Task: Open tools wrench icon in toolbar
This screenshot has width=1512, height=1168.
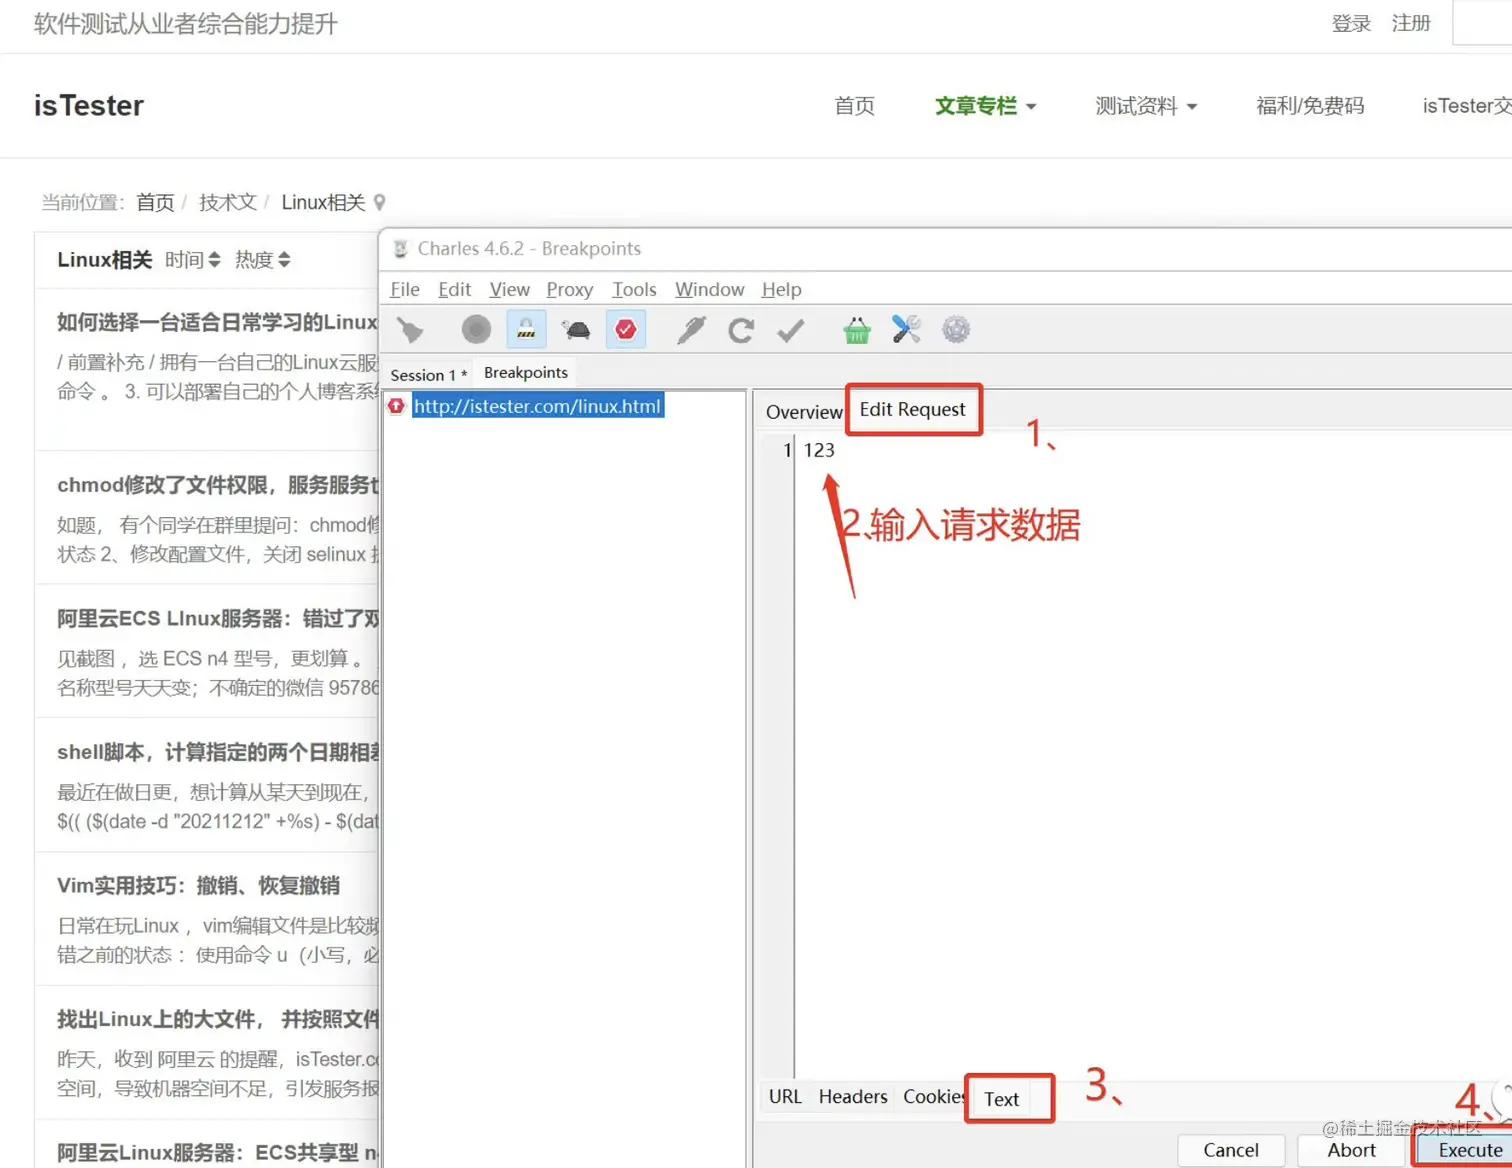Action: pos(907,329)
